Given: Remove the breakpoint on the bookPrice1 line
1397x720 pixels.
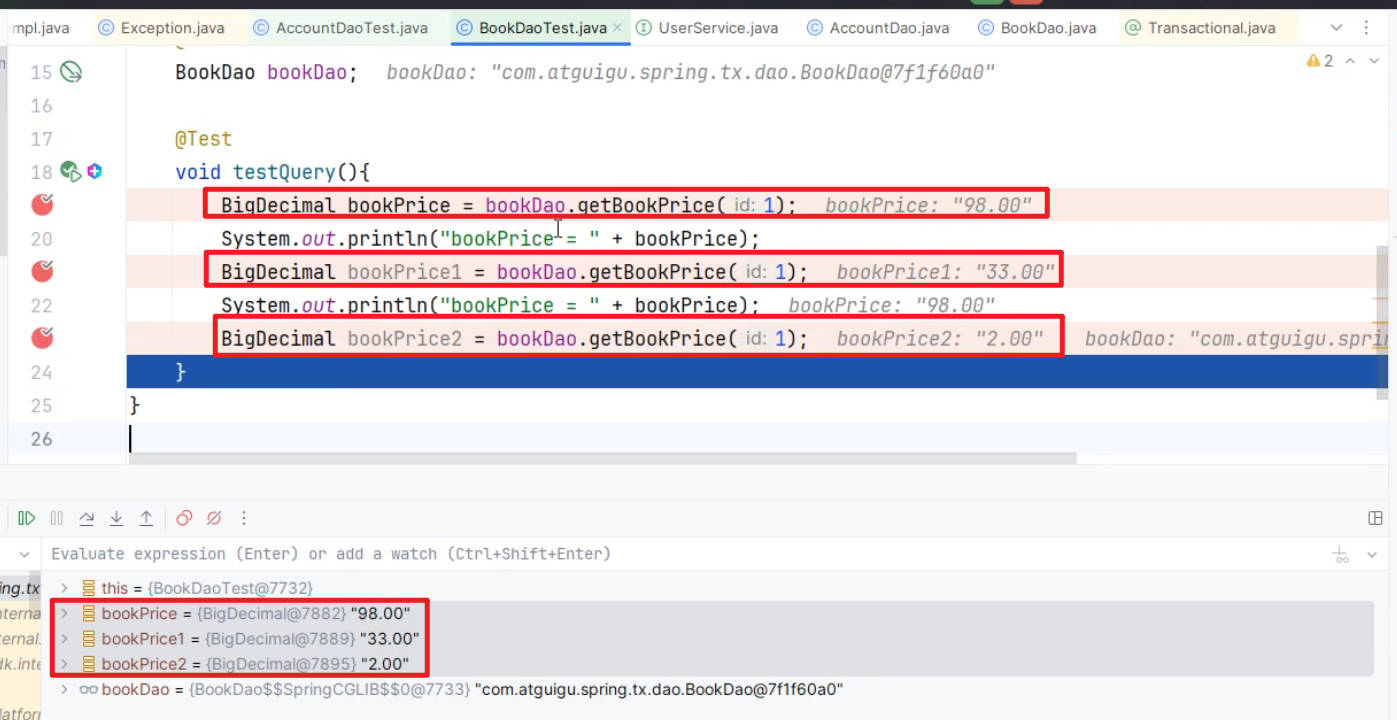Looking at the screenshot, I should (42, 271).
